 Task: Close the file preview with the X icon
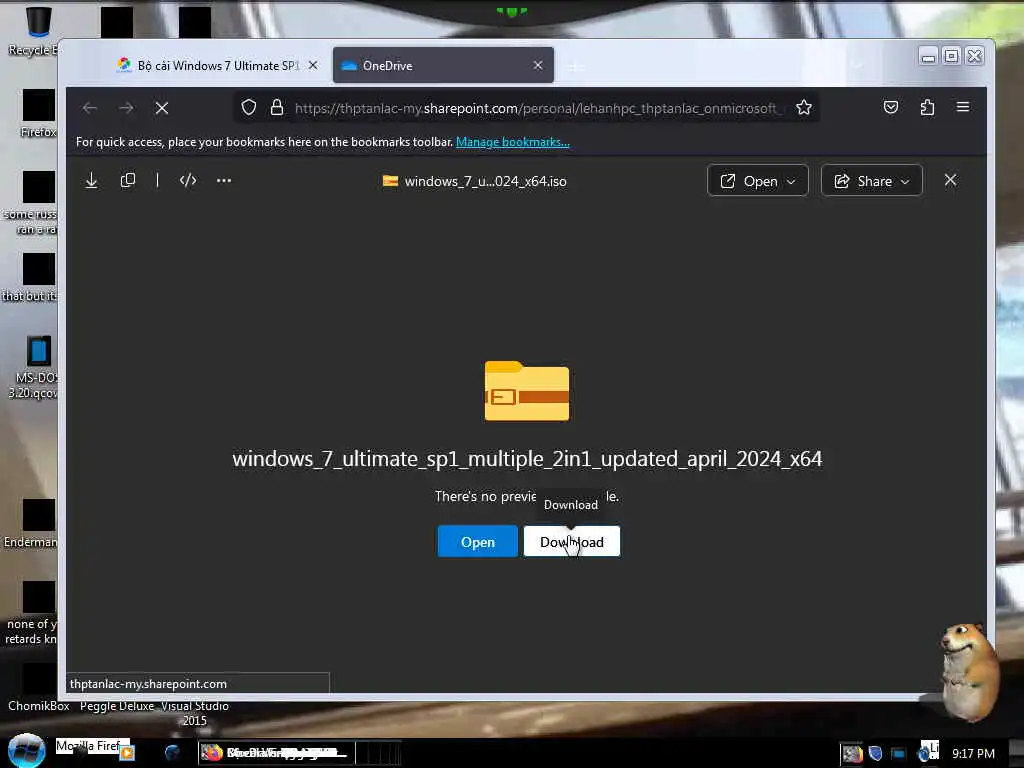[x=950, y=180]
